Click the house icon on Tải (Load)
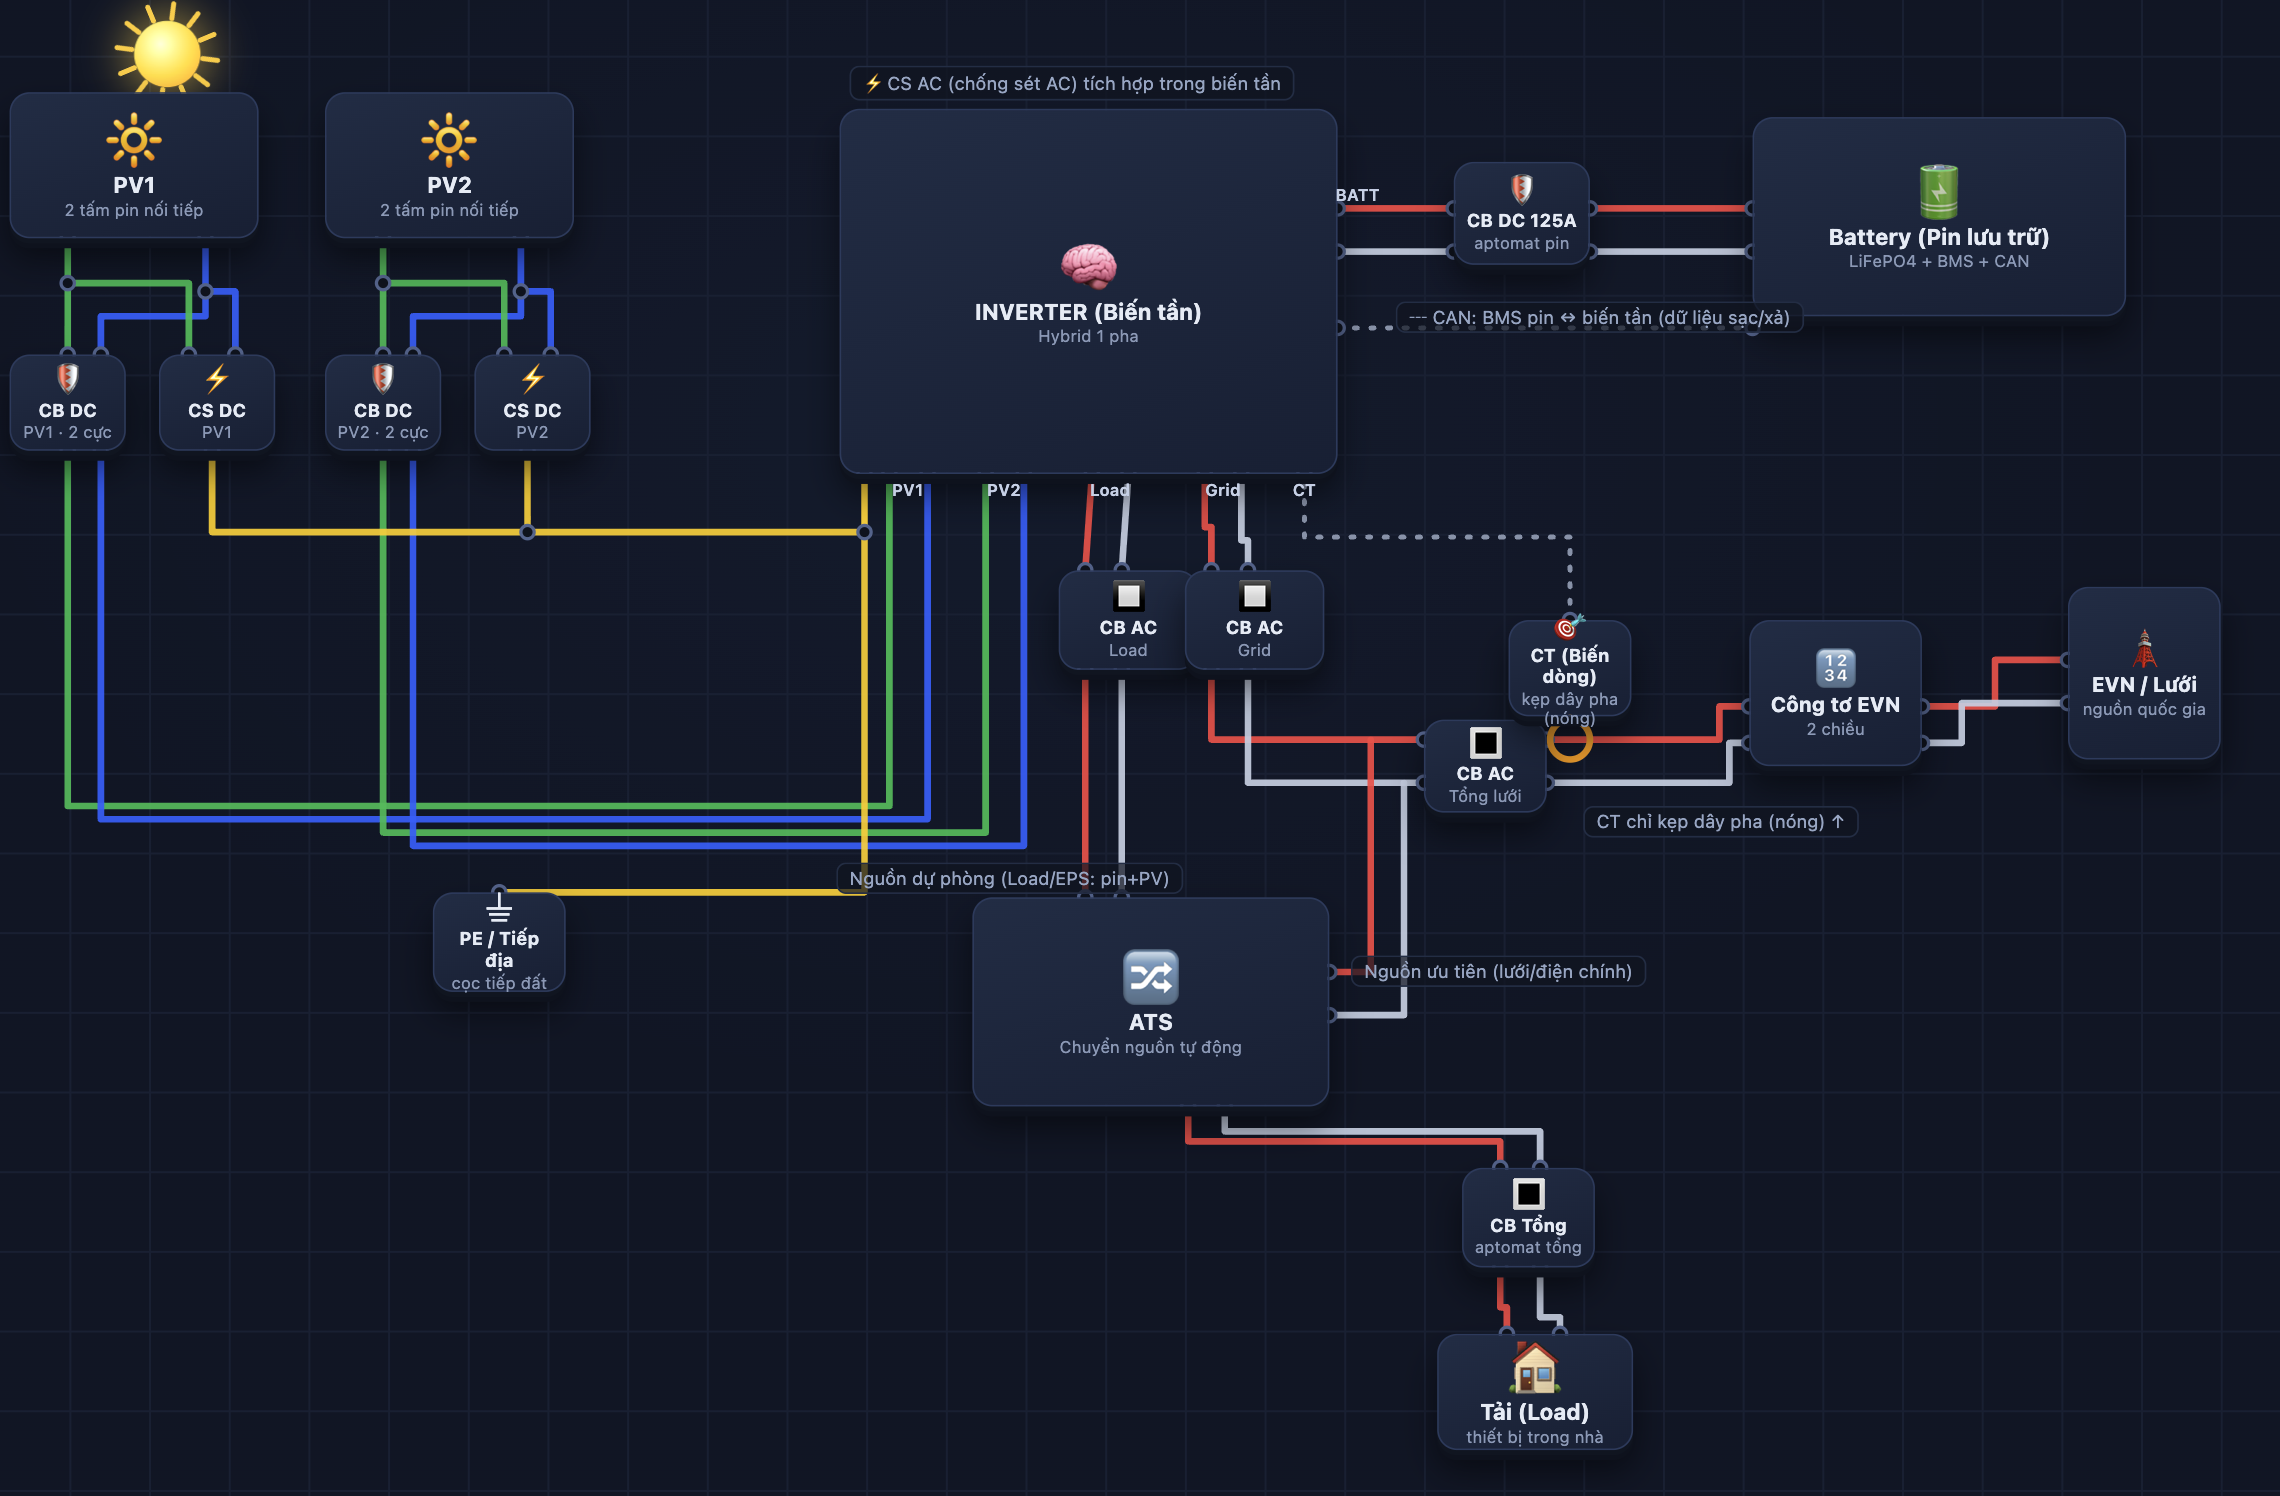 1534,1368
